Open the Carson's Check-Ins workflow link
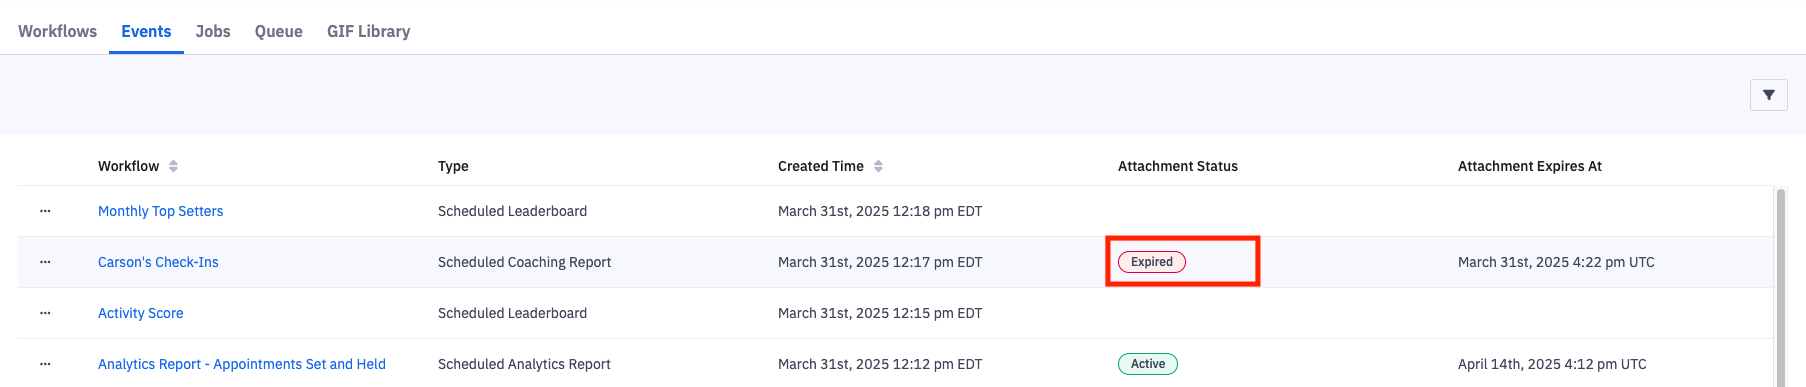 158,262
